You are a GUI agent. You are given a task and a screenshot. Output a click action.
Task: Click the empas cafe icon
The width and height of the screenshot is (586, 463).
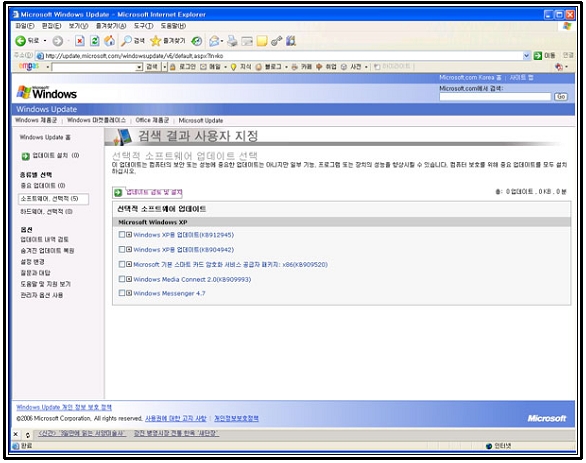point(295,67)
